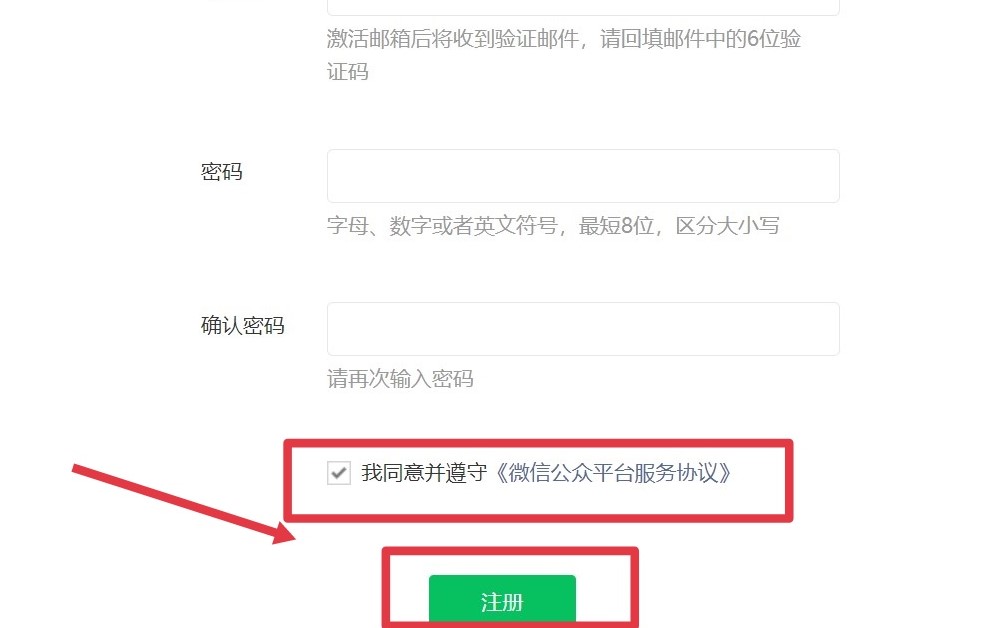996x628 pixels.
Task: Select the partially visible verification code field
Action: (x=583, y=7)
